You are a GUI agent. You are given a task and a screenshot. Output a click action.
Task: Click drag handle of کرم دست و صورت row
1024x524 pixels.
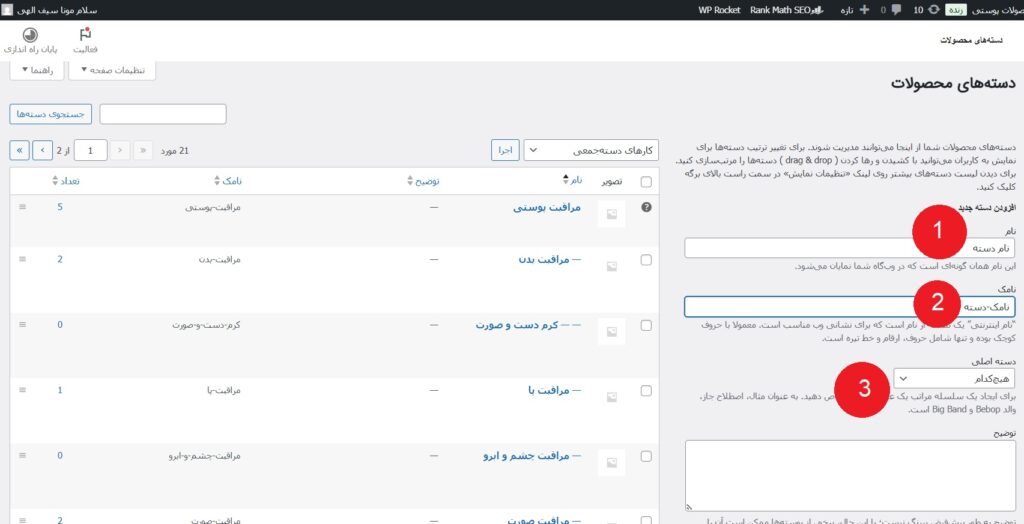pyautogui.click(x=23, y=325)
